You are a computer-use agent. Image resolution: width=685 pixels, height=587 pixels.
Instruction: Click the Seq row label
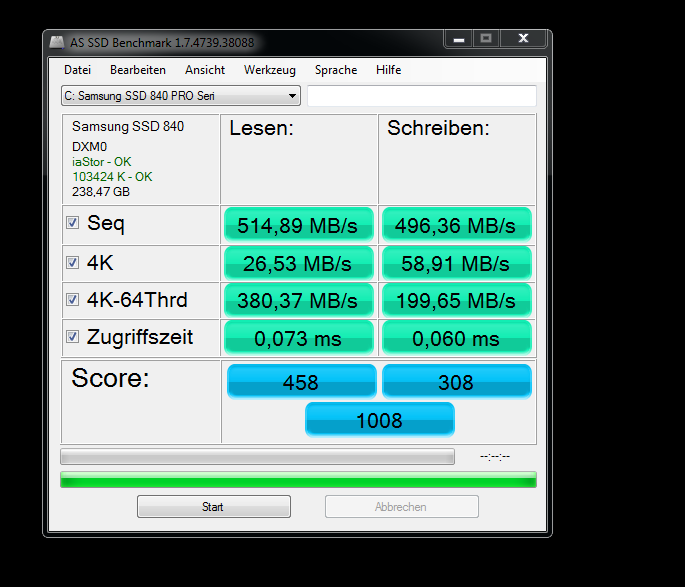[106, 224]
